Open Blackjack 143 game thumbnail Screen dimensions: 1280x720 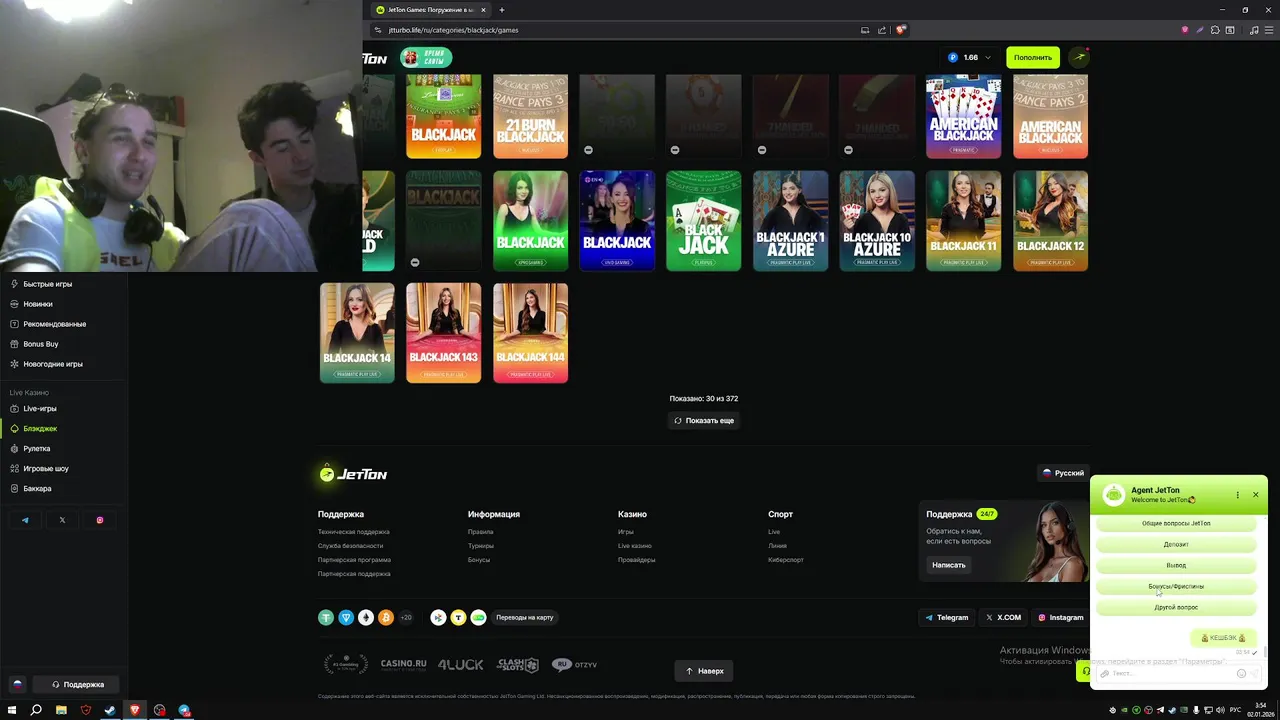pyautogui.click(x=443, y=333)
